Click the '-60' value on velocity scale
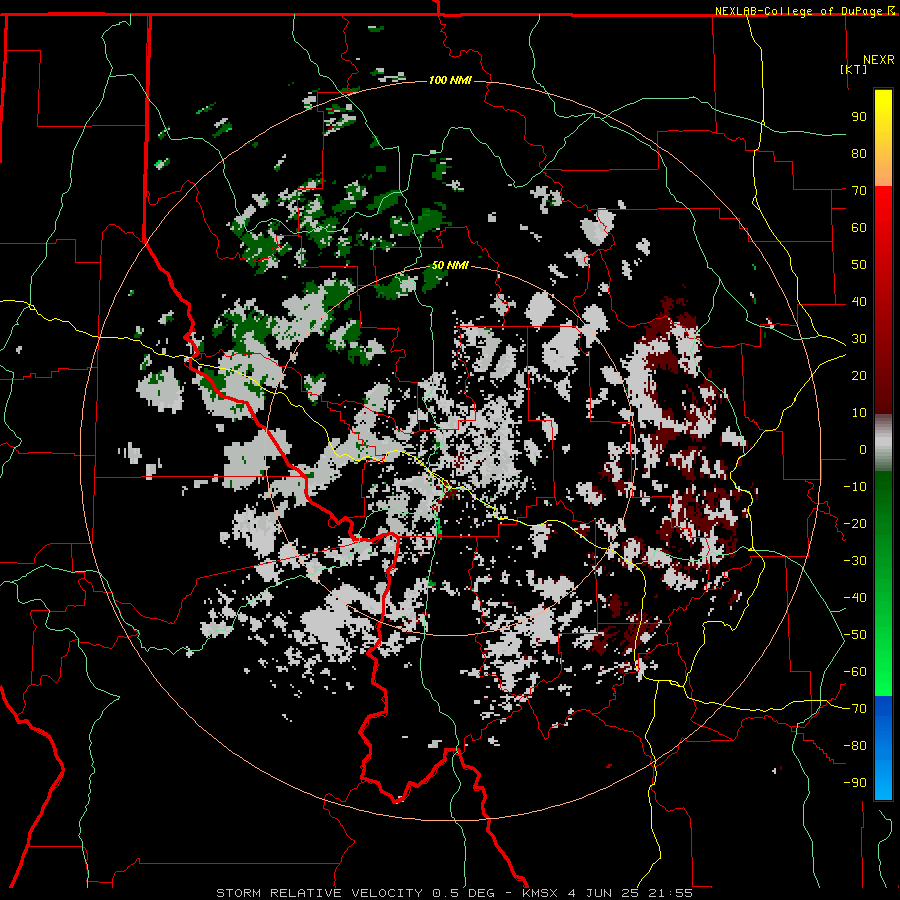The image size is (900, 900). coord(855,672)
